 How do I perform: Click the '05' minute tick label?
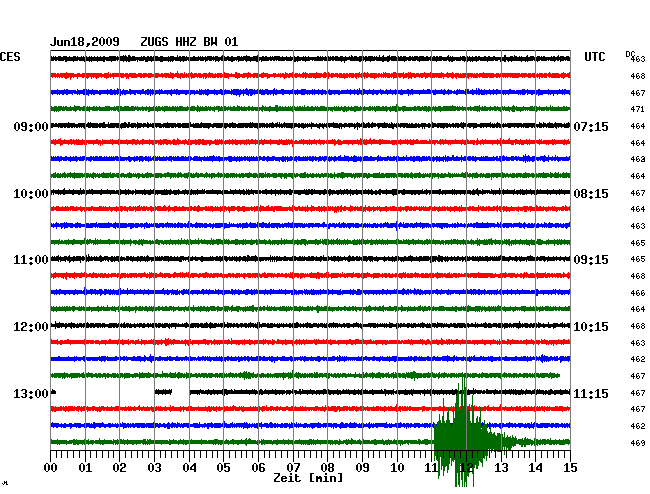(223, 467)
